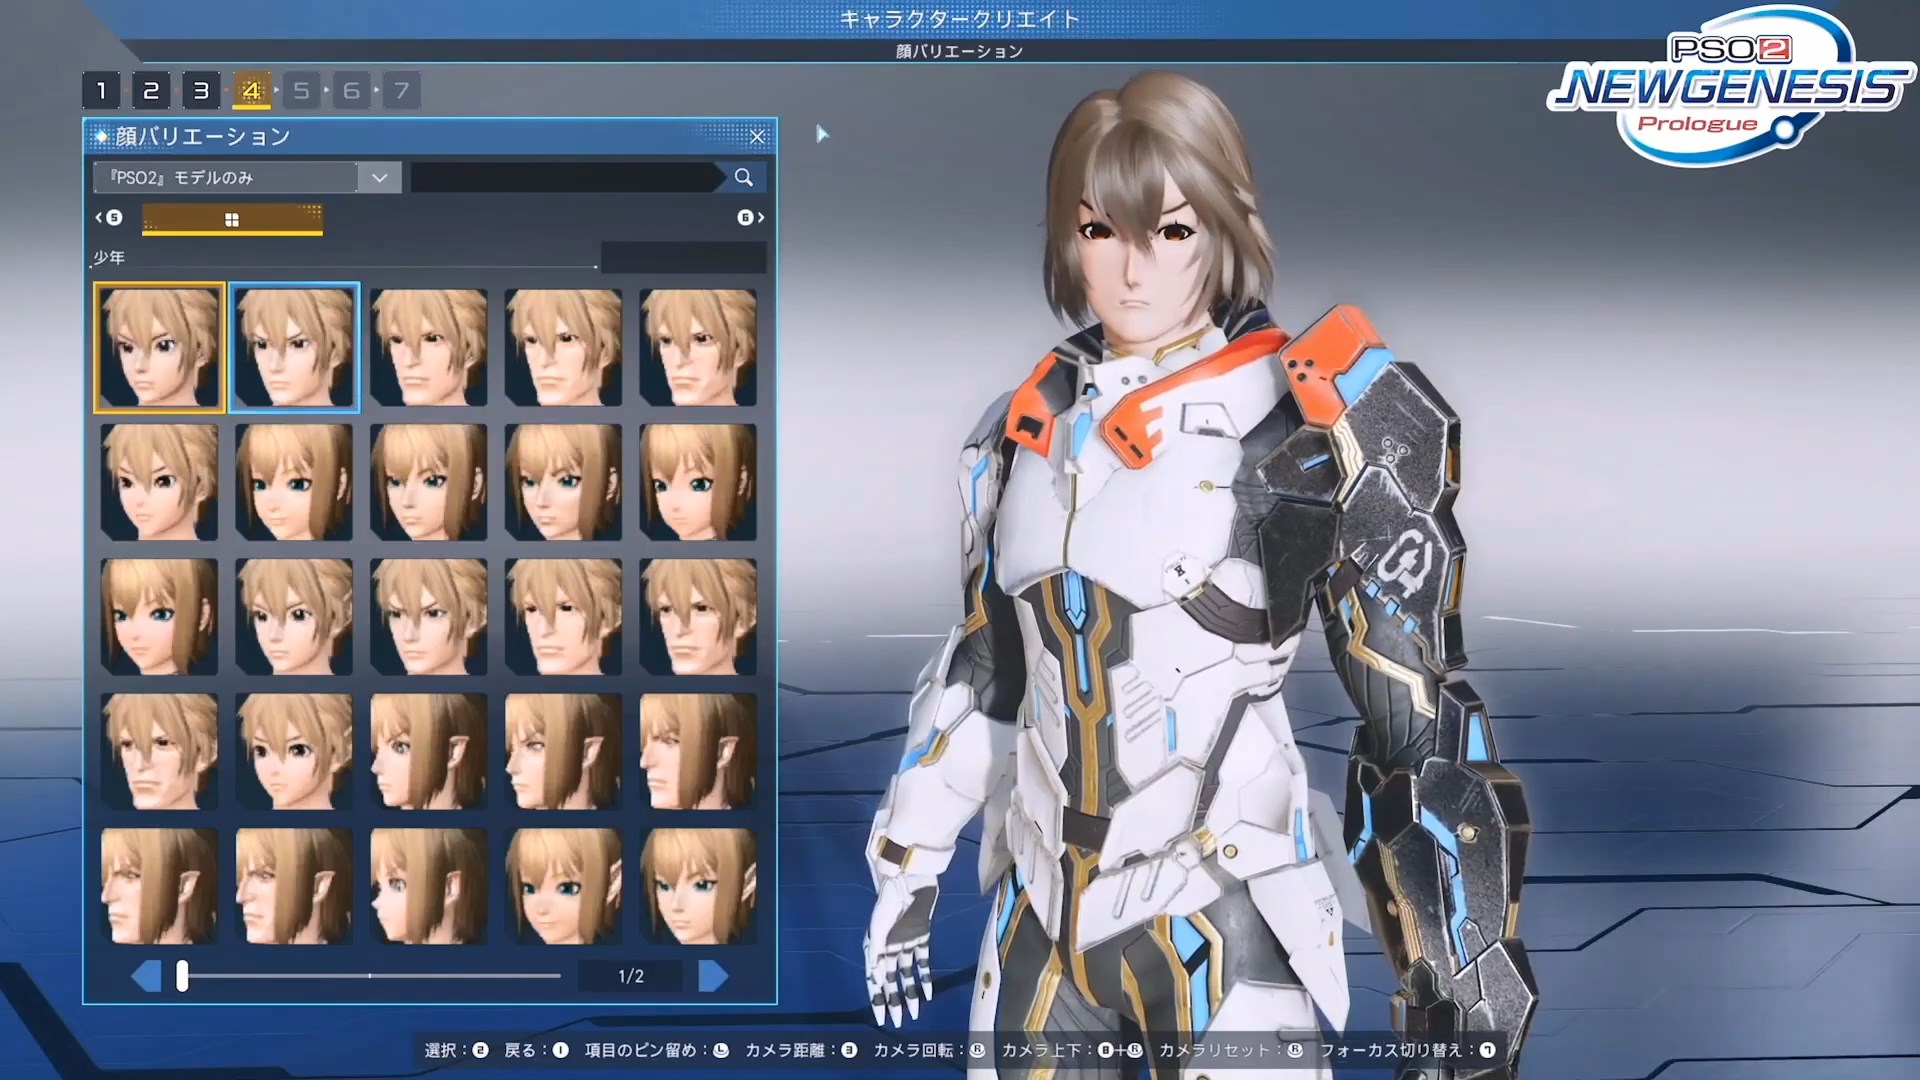Select the fourth face in the bottom row
The width and height of the screenshot is (1920, 1080).
[564, 887]
